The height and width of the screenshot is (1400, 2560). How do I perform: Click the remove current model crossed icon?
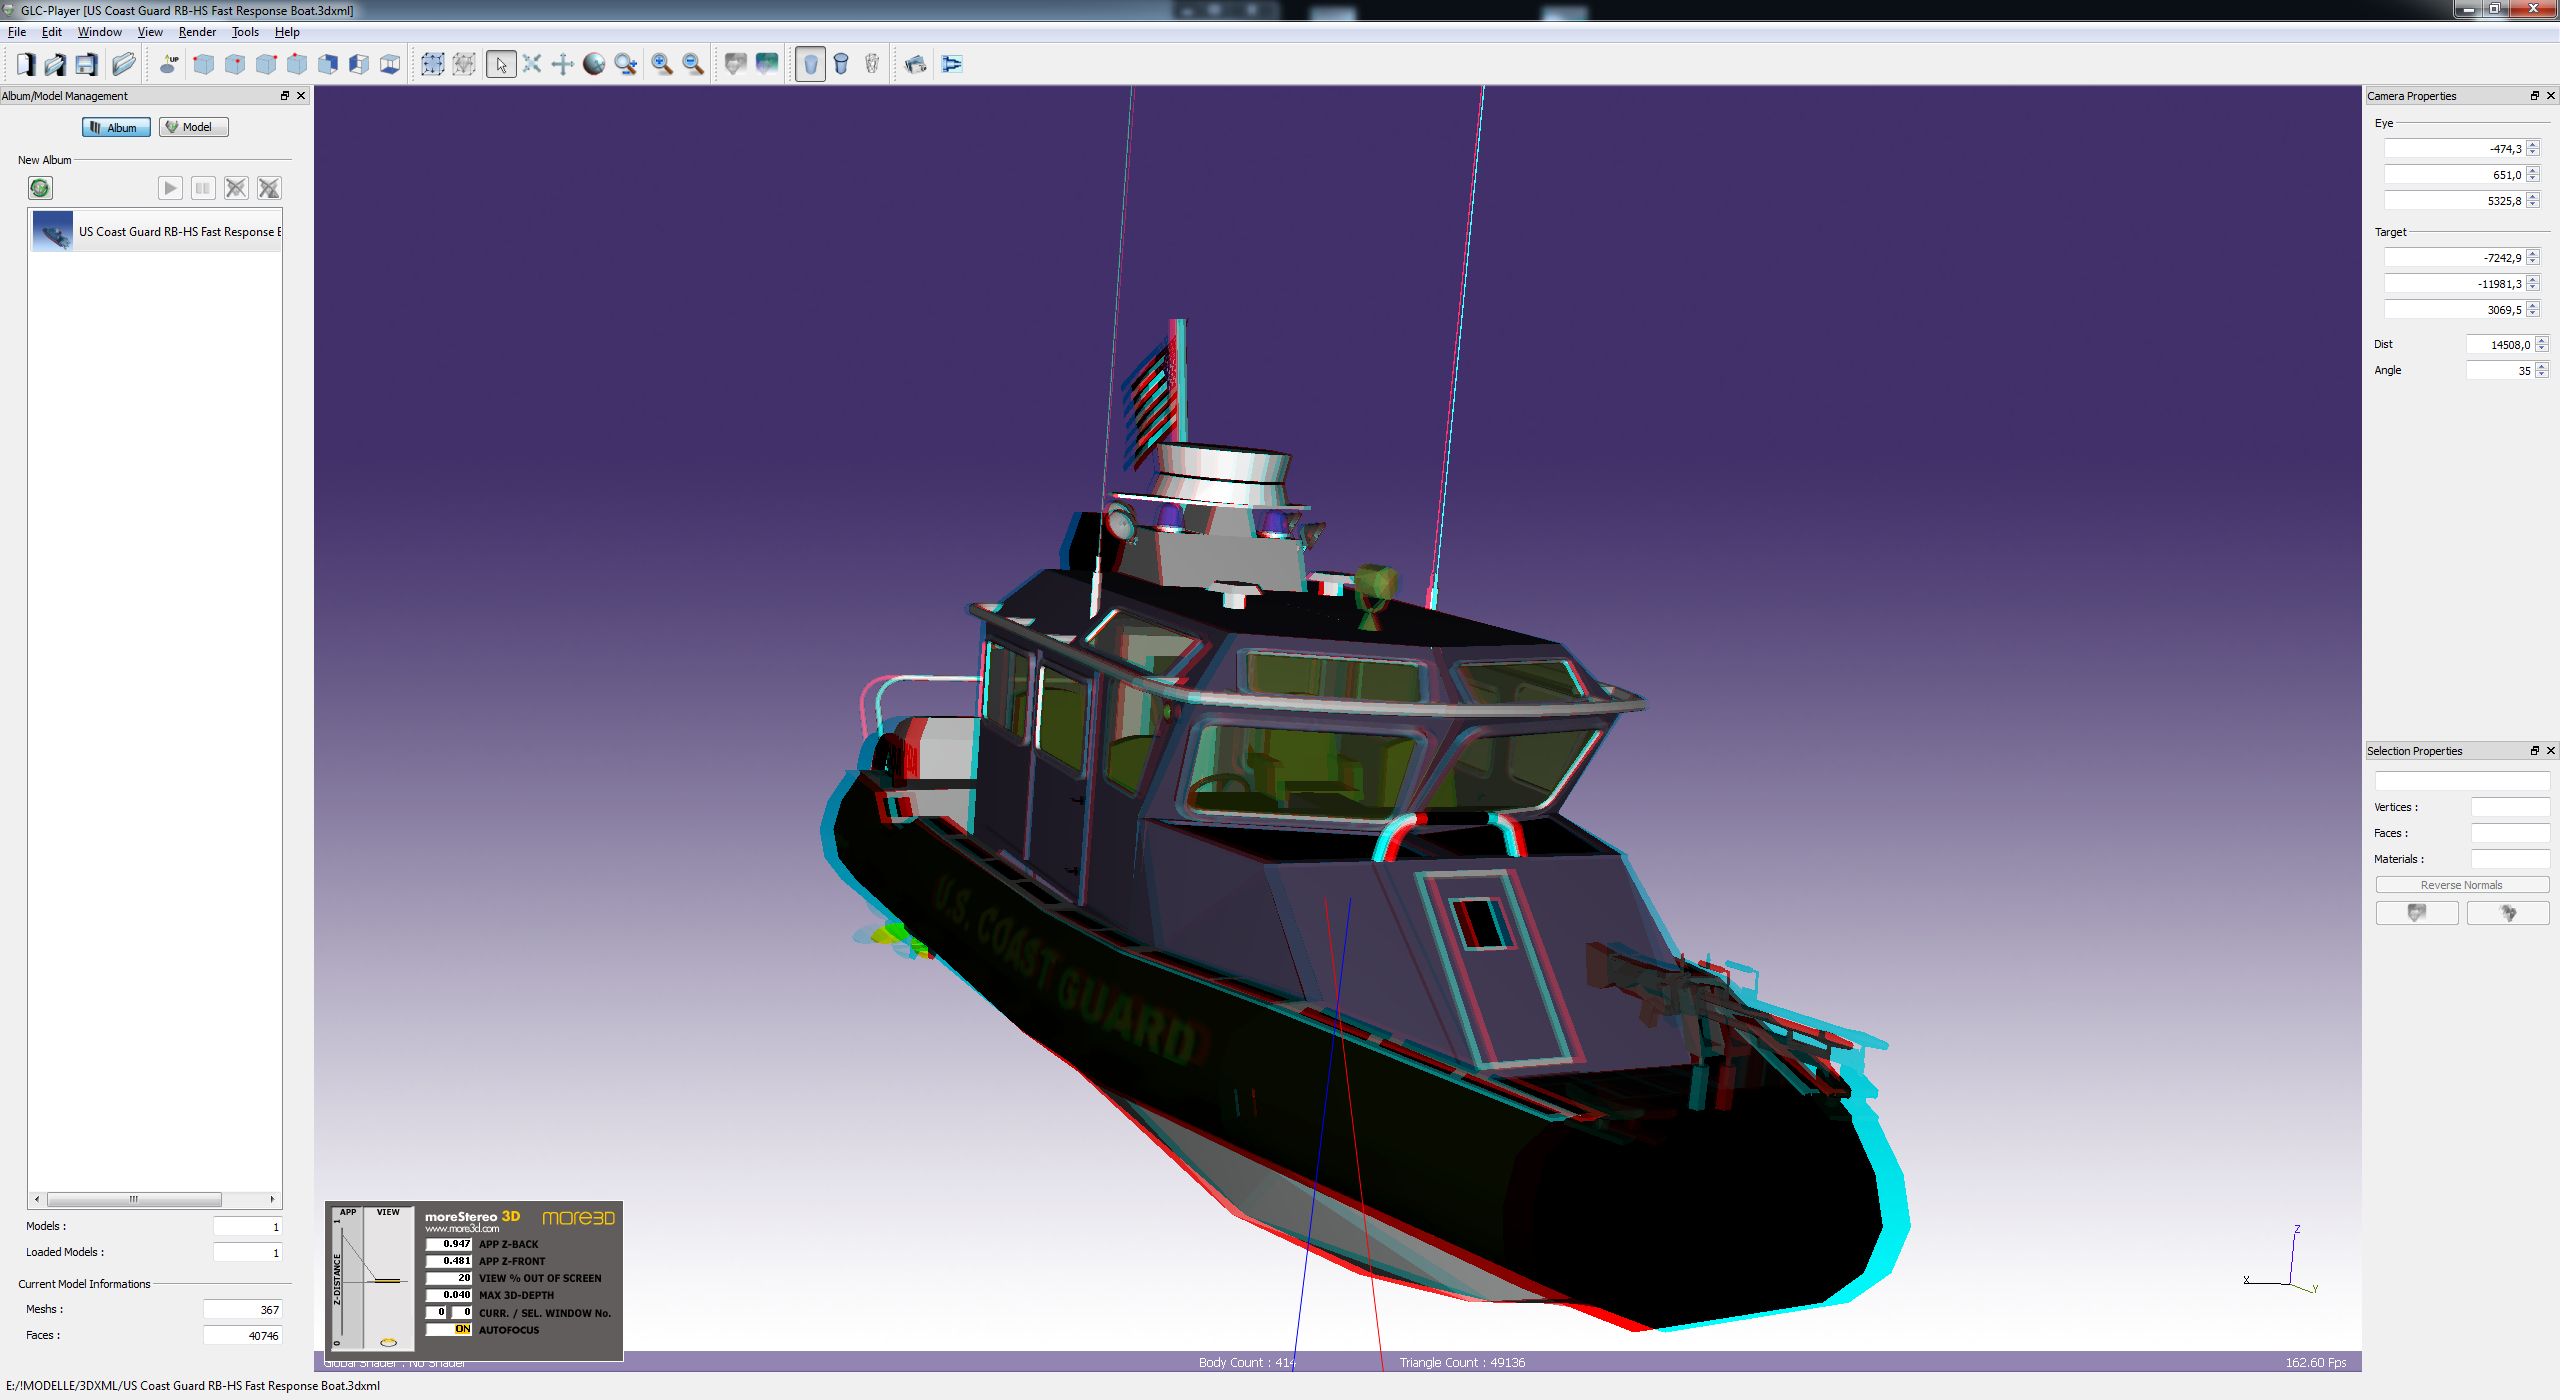click(x=236, y=188)
